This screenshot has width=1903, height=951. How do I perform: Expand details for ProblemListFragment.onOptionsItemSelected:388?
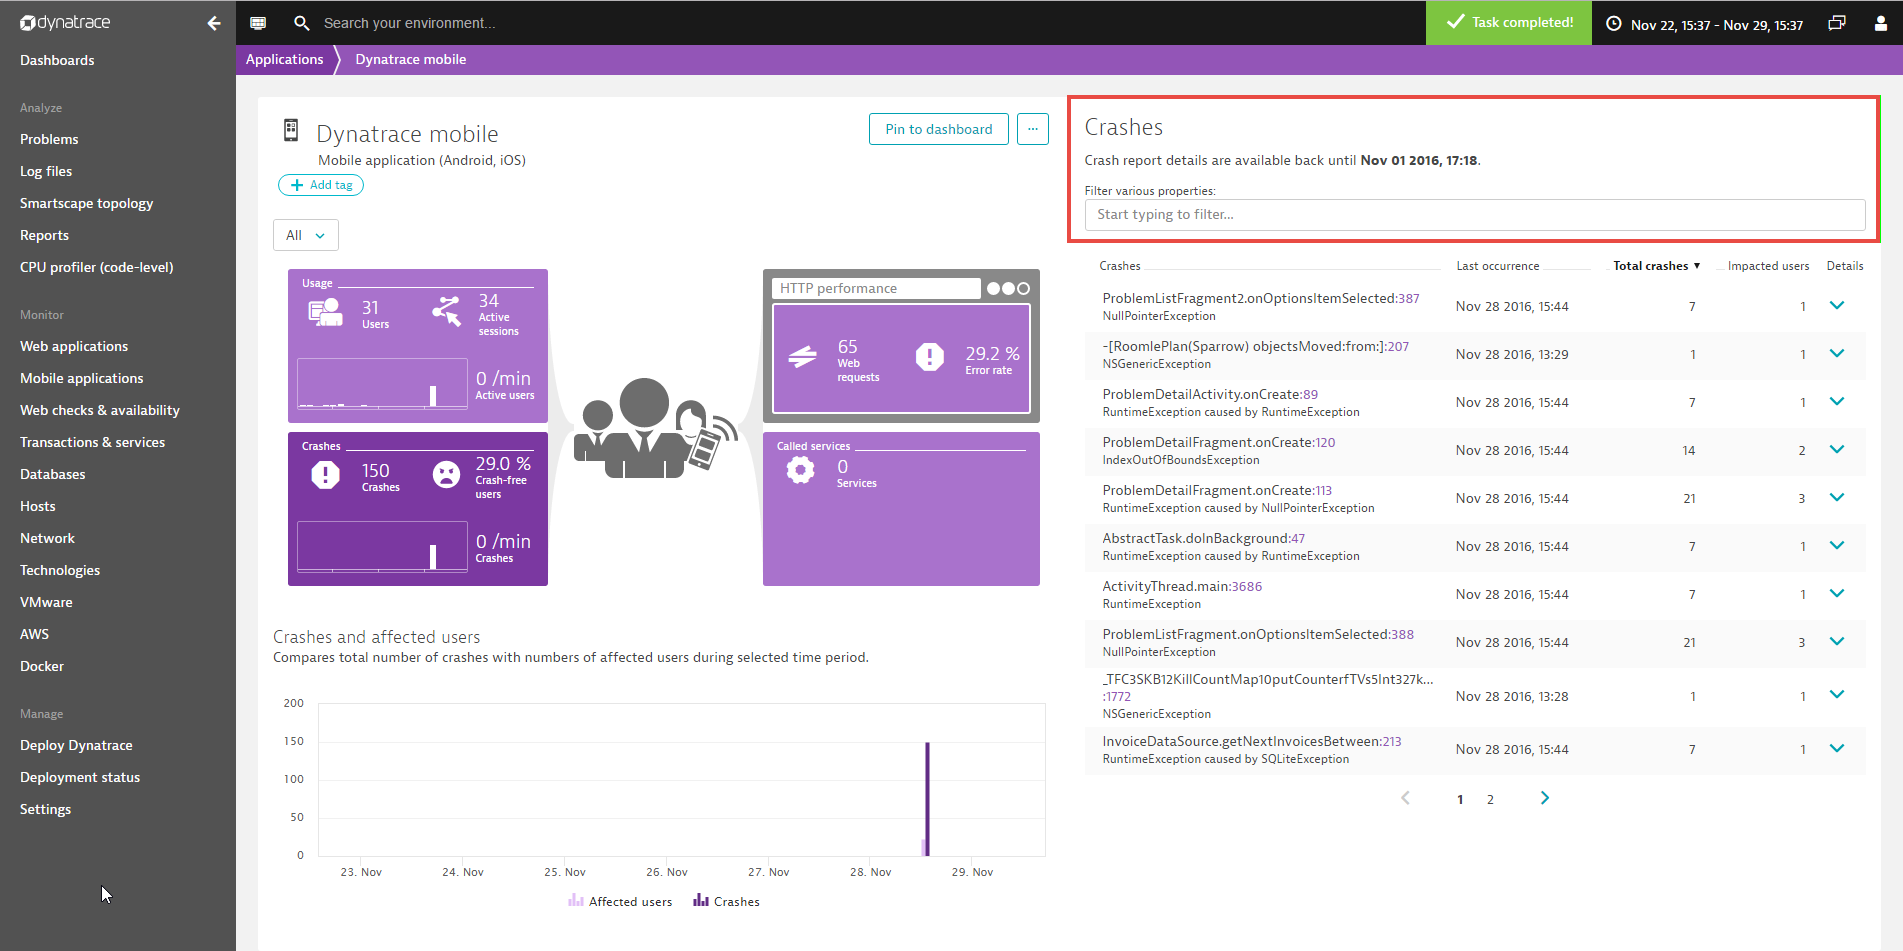pyautogui.click(x=1837, y=641)
